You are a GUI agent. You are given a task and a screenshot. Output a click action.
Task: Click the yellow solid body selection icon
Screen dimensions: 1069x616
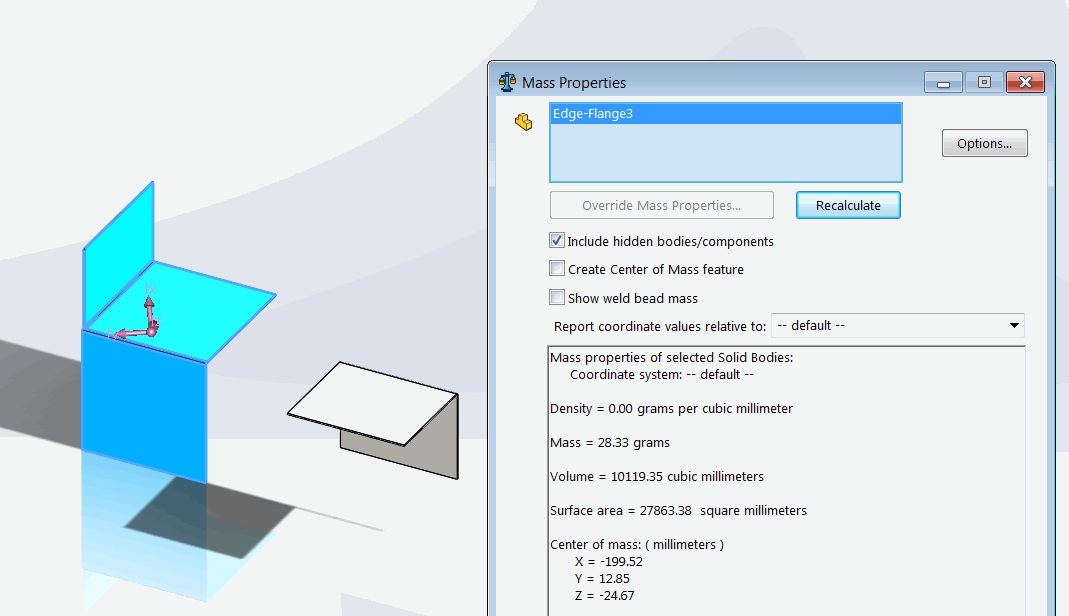point(523,122)
